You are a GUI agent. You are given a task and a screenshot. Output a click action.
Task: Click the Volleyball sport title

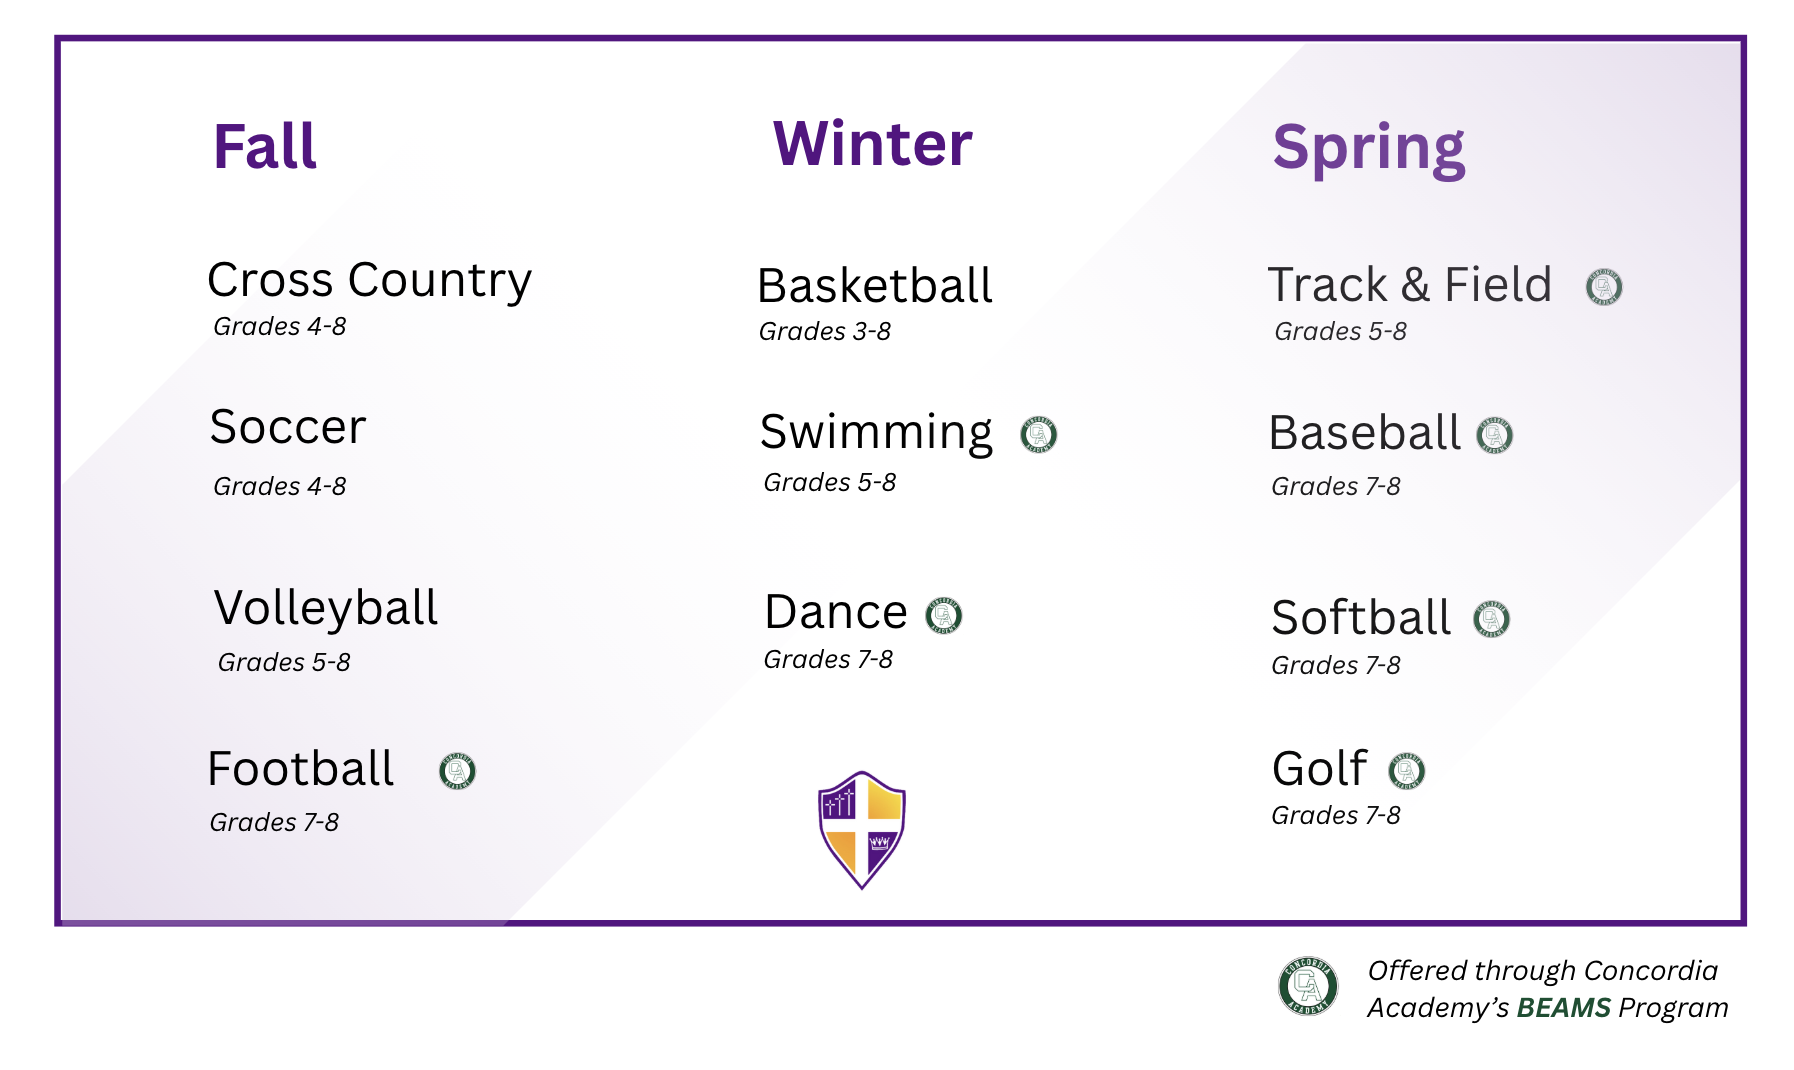(x=326, y=609)
